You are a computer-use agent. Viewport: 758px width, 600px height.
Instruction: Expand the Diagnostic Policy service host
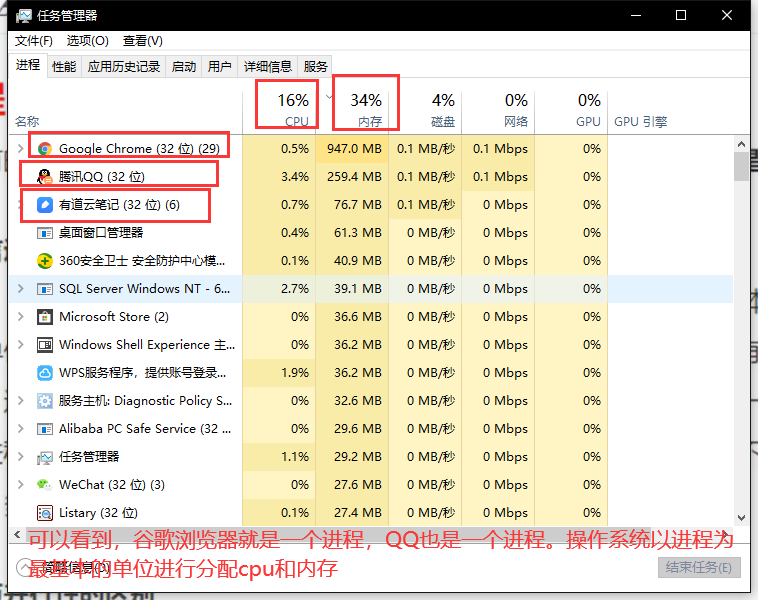click(x=20, y=401)
